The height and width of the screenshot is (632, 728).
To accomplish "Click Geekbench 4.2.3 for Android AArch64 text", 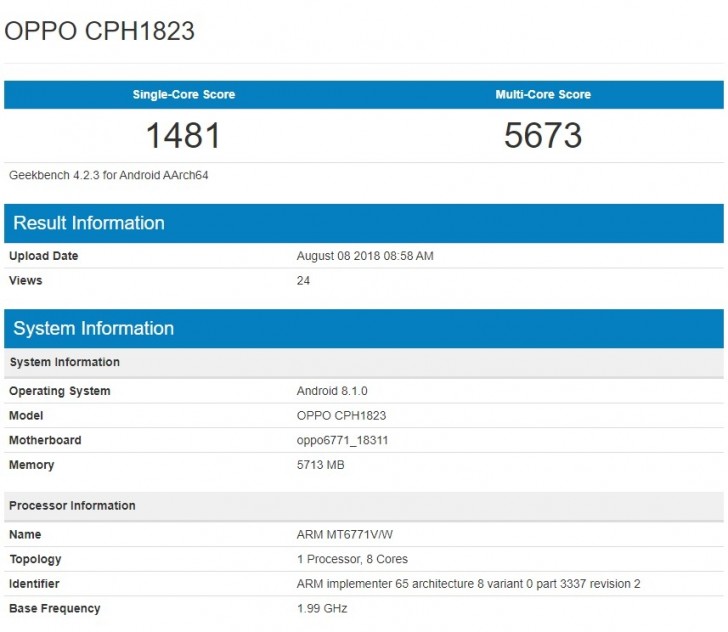I will click(x=109, y=175).
